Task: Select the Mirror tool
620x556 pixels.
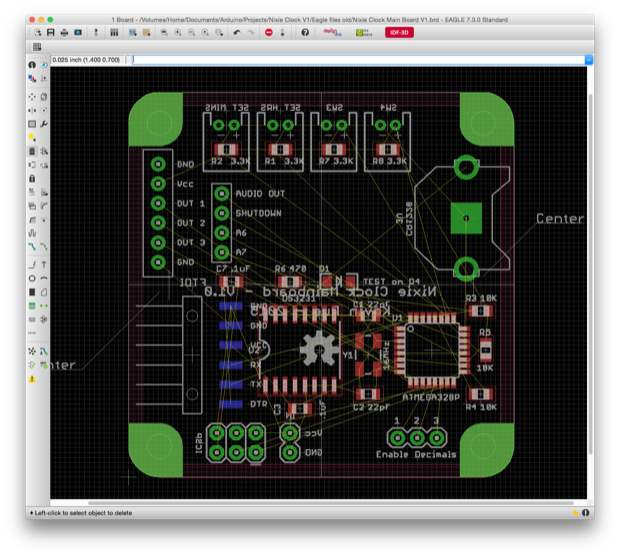Action: (x=32, y=110)
